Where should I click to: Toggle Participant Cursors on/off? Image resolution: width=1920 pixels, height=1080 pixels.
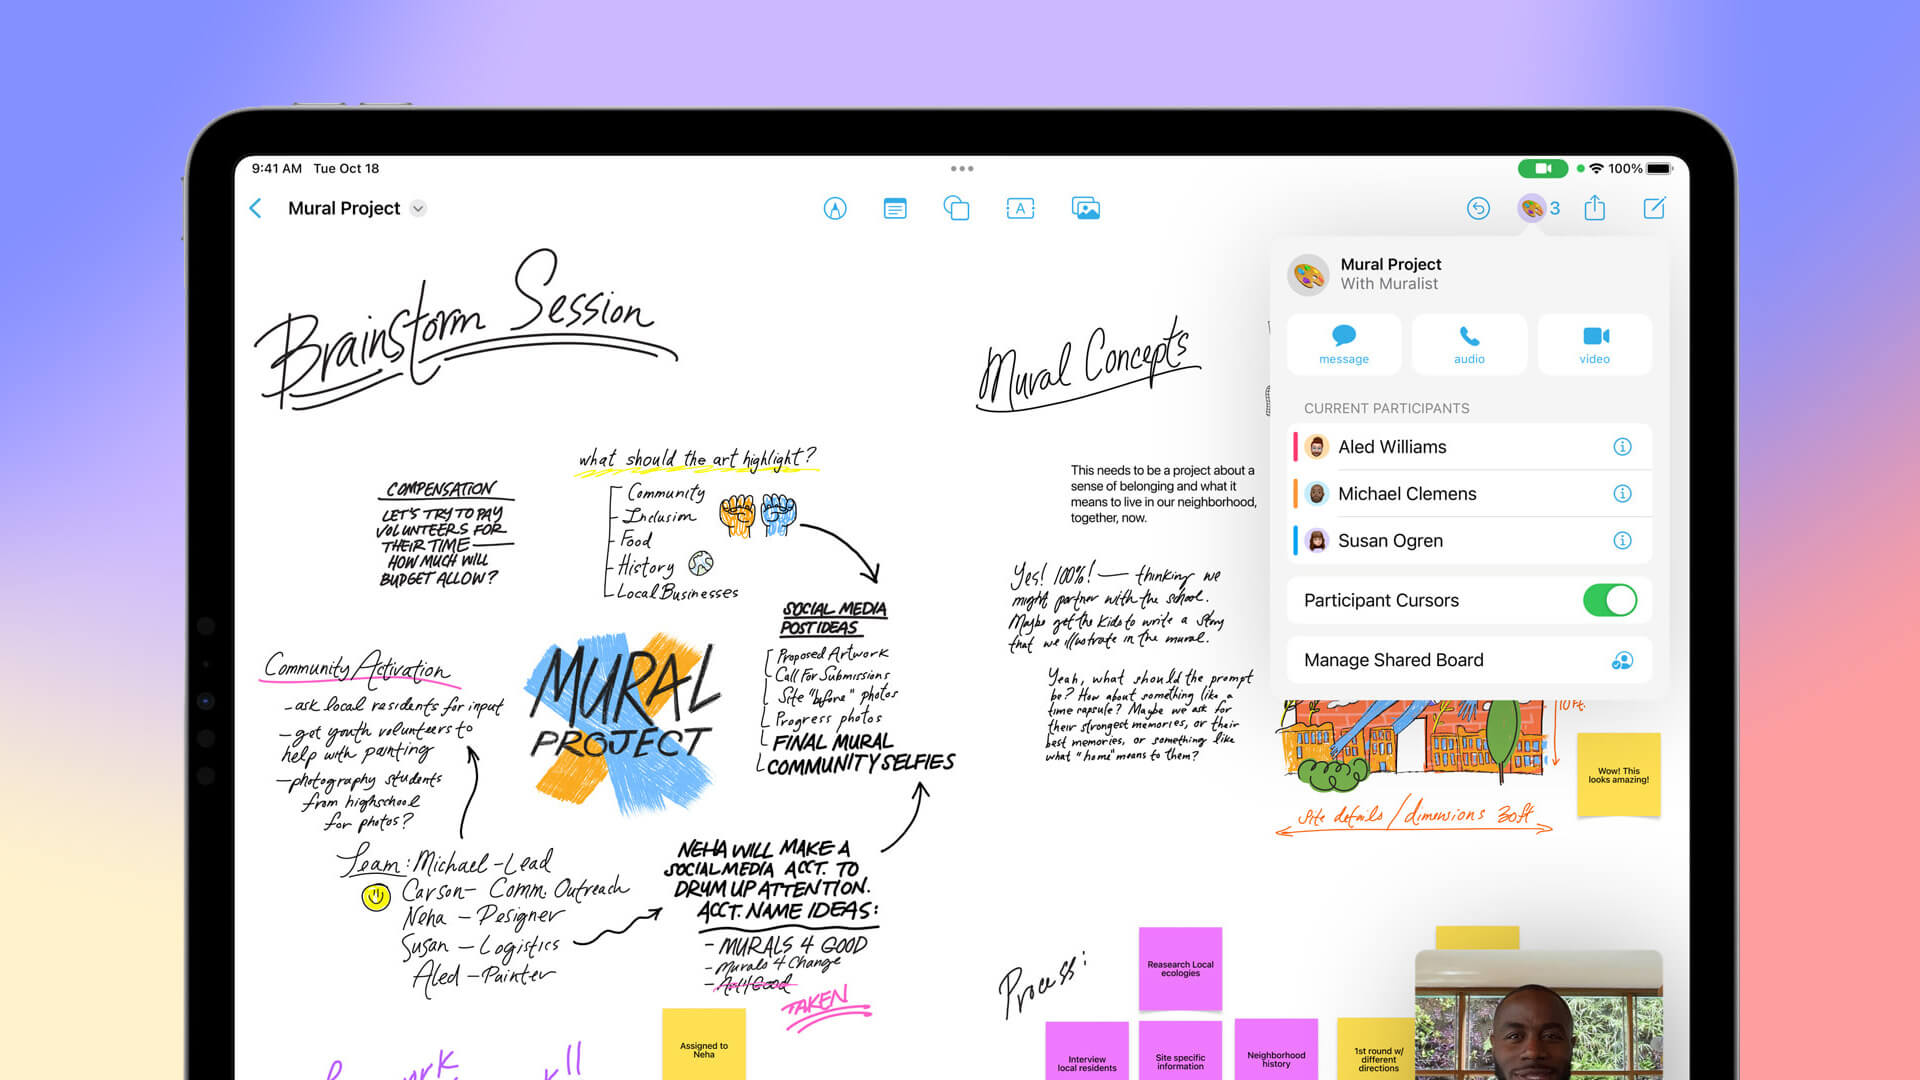point(1611,600)
